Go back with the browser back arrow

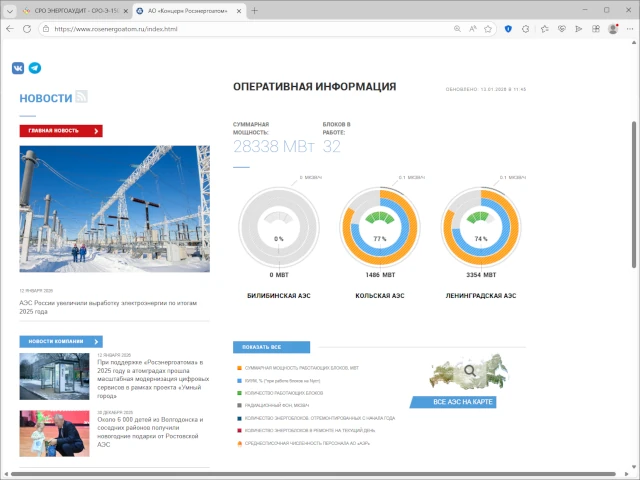click(x=10, y=29)
